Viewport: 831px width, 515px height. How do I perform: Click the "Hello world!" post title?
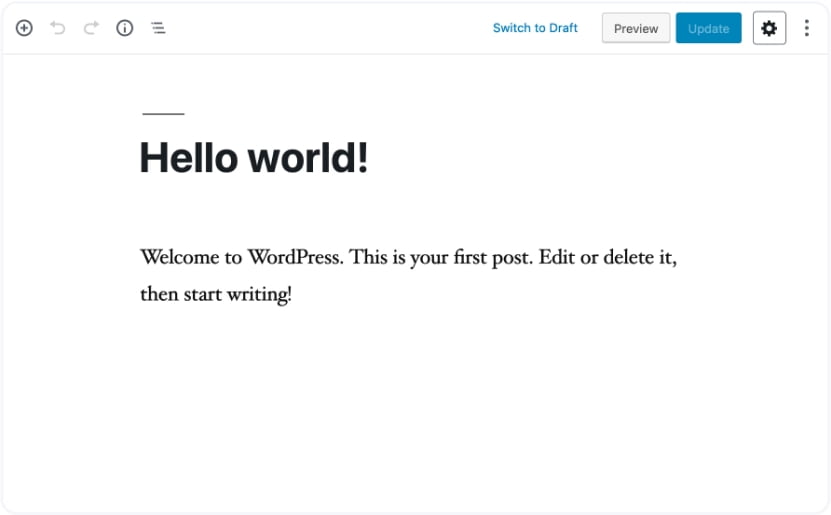pyautogui.click(x=254, y=158)
